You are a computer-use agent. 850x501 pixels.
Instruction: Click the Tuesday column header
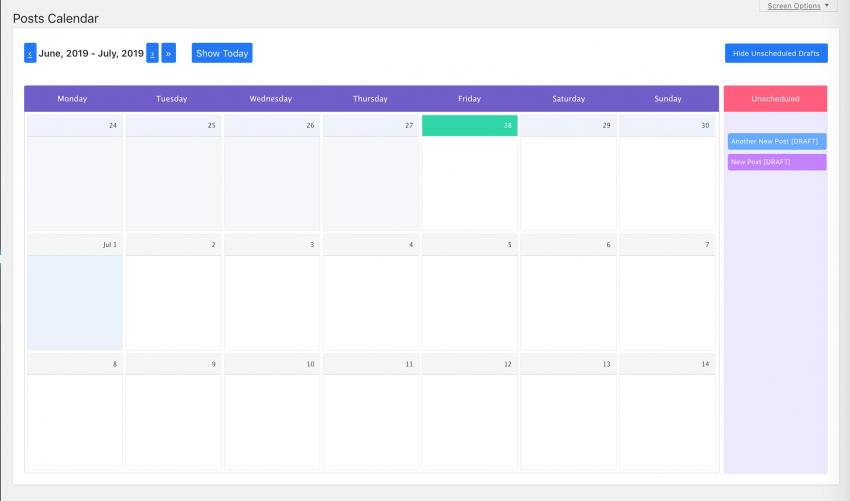172,99
